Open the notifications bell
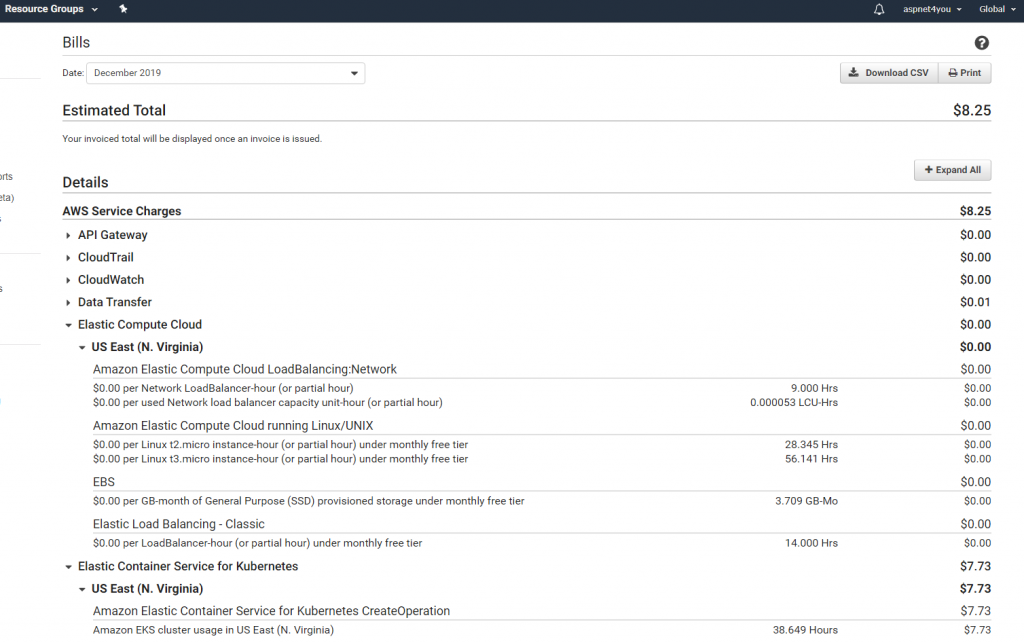 point(879,9)
